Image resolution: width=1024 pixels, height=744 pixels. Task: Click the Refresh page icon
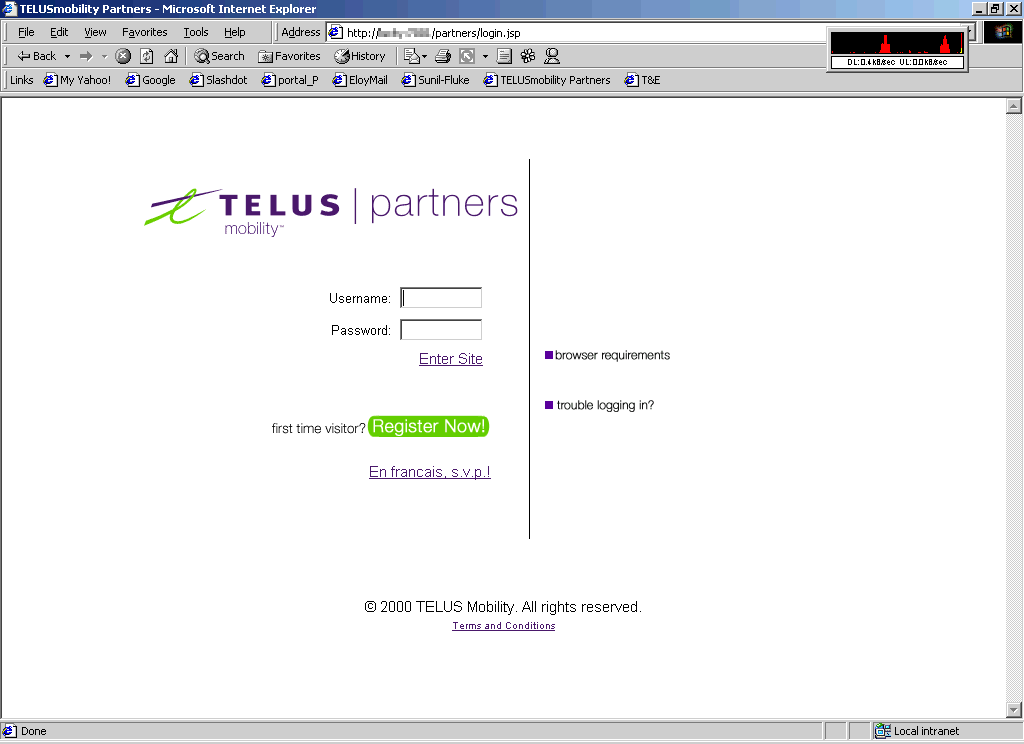147,56
